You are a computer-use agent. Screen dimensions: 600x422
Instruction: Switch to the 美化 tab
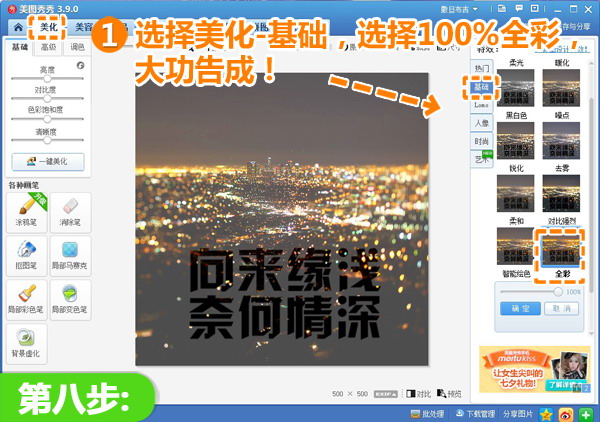(x=48, y=27)
